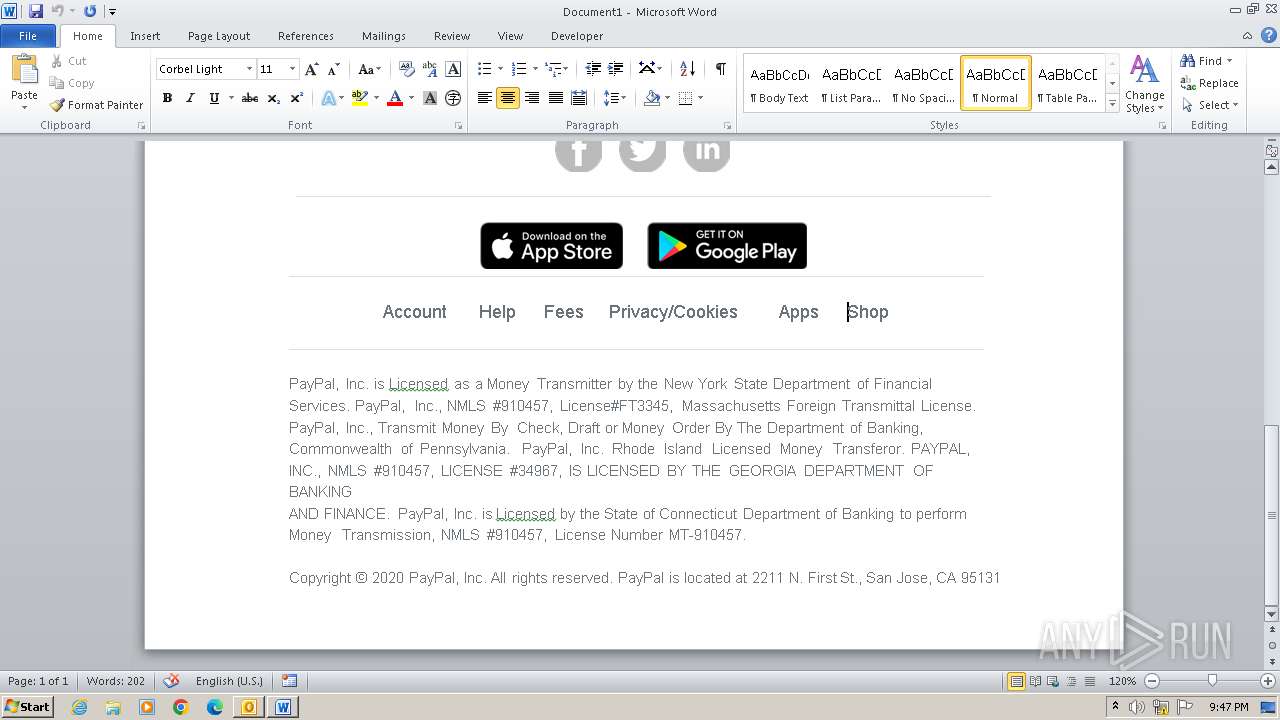Screen dimensions: 1280x720
Task: Switch to the Insert tab
Action: pyautogui.click(x=145, y=36)
